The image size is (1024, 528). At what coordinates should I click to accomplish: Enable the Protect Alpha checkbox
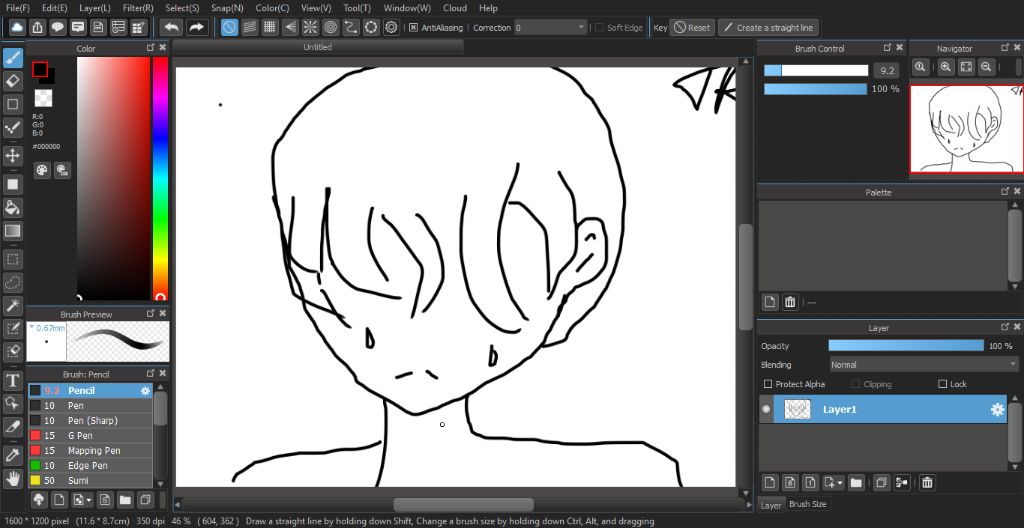click(768, 384)
